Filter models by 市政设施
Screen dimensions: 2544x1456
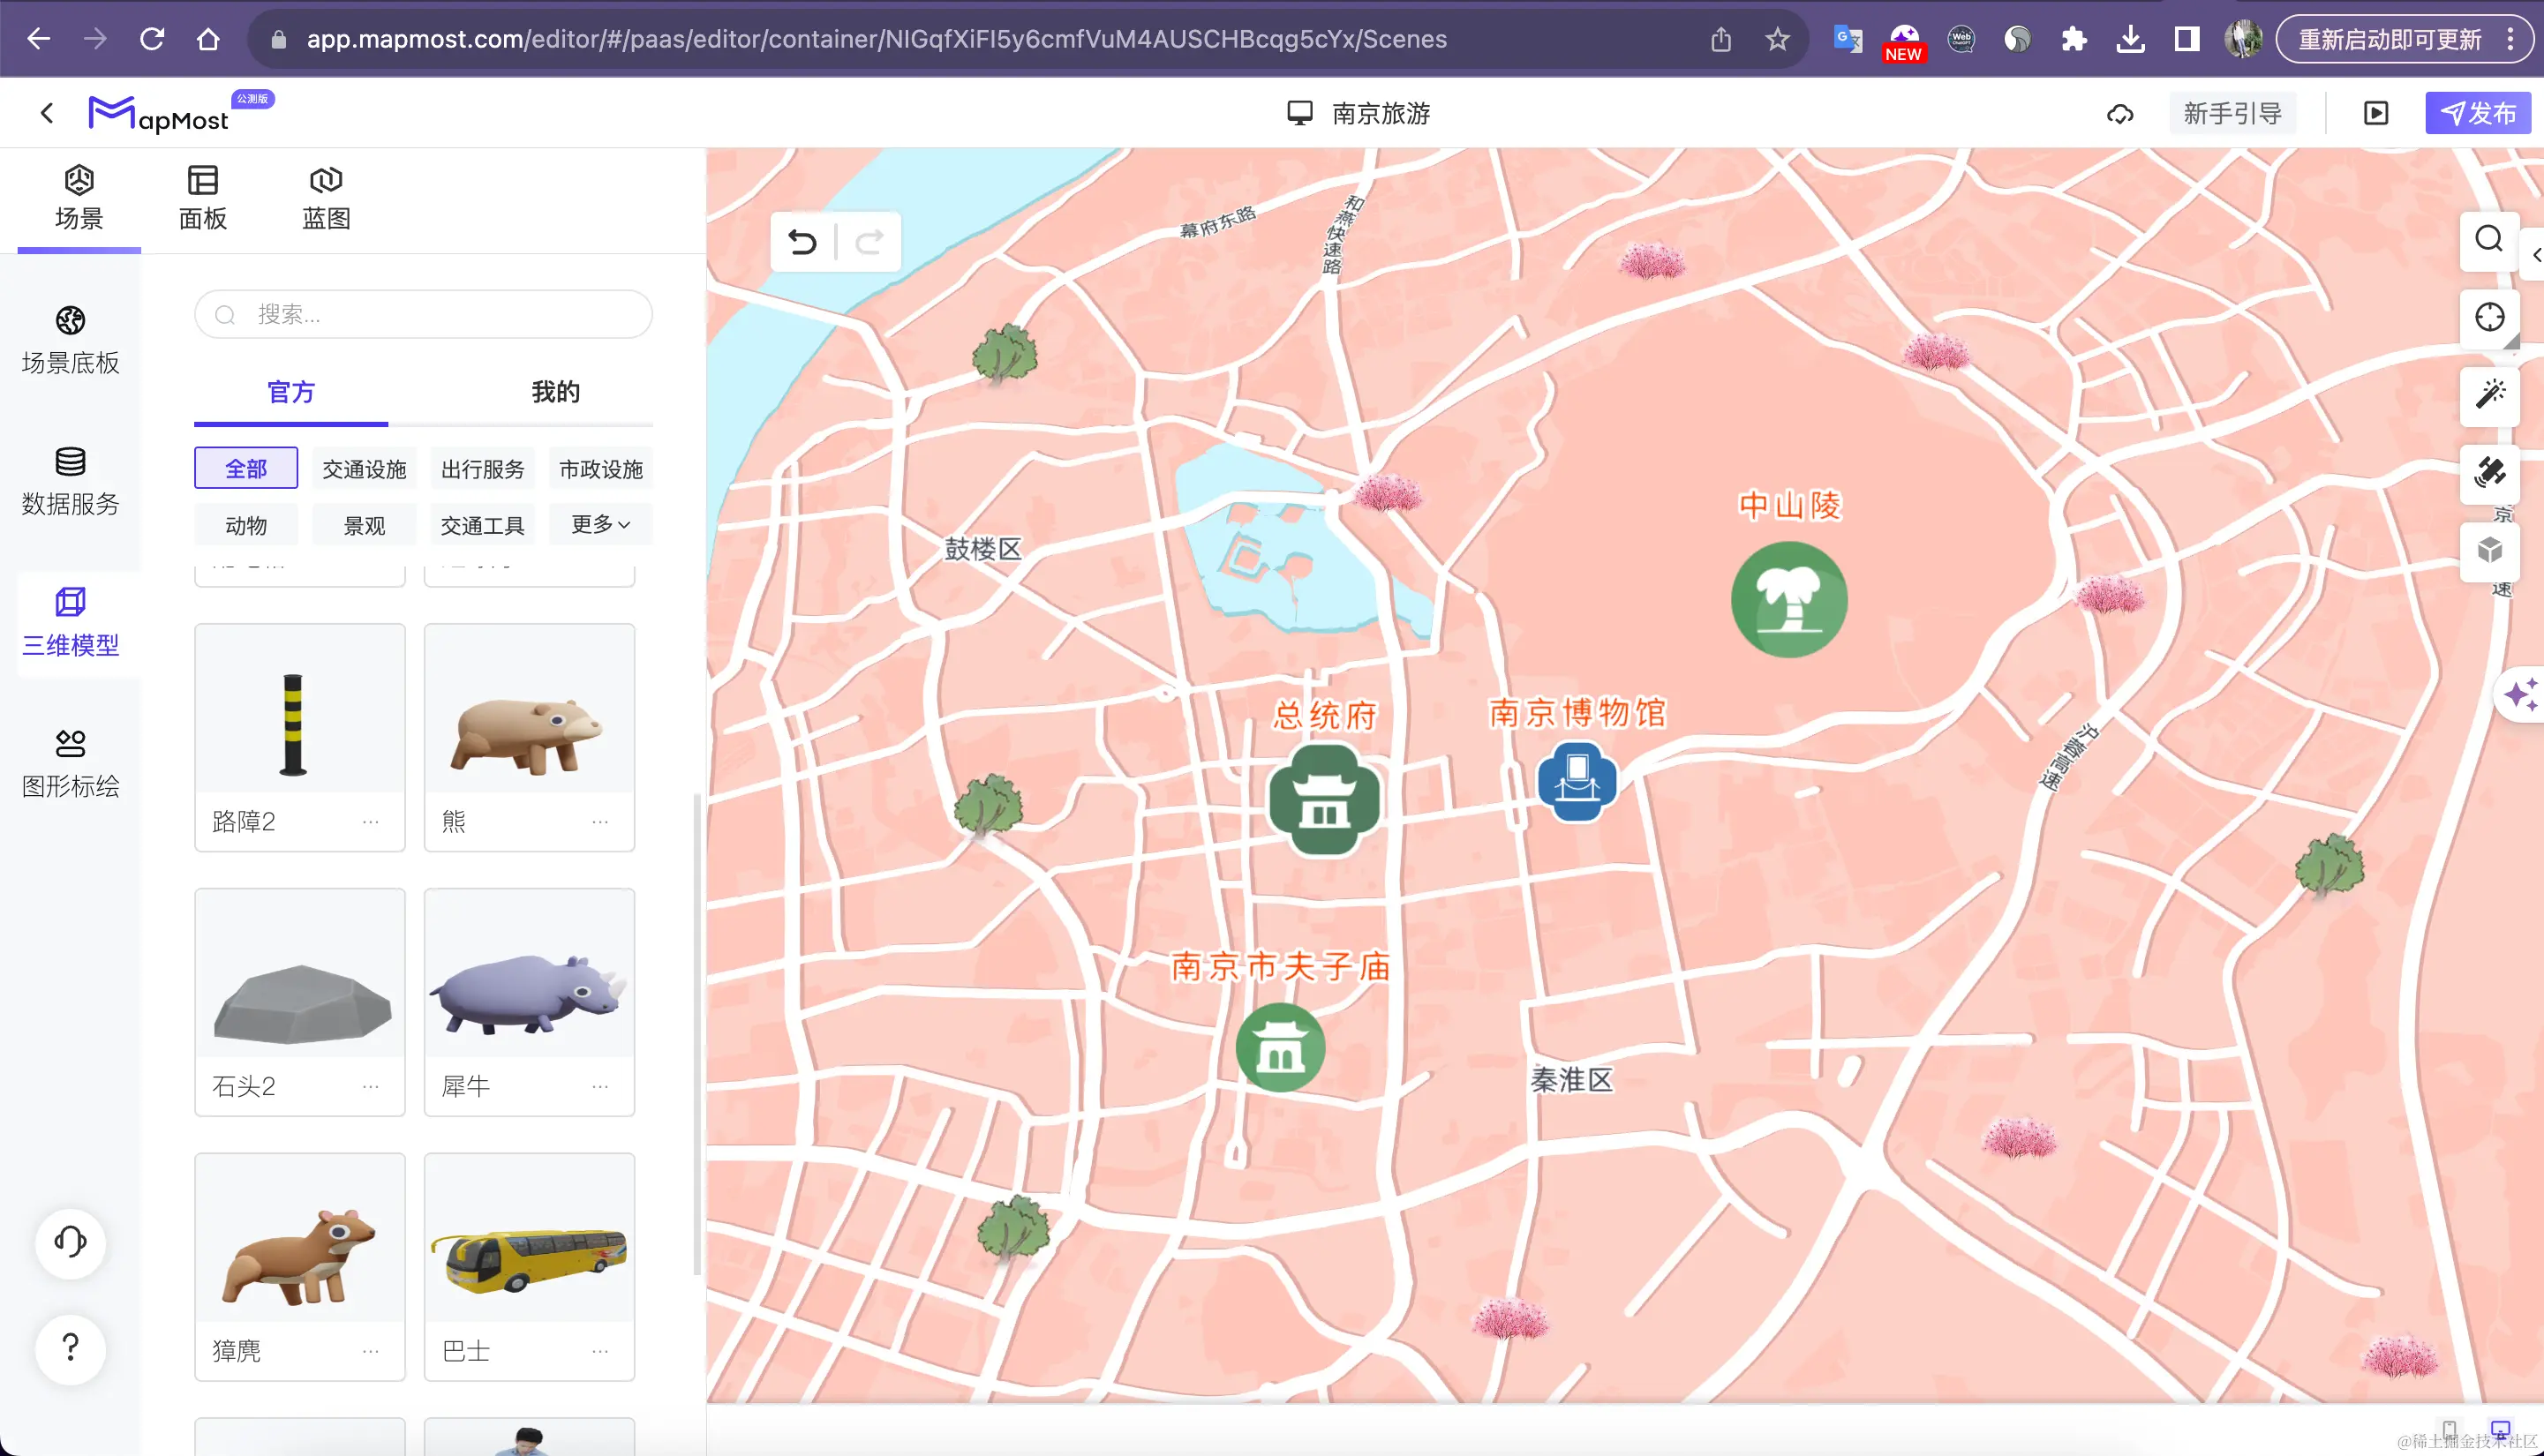pyautogui.click(x=601, y=468)
